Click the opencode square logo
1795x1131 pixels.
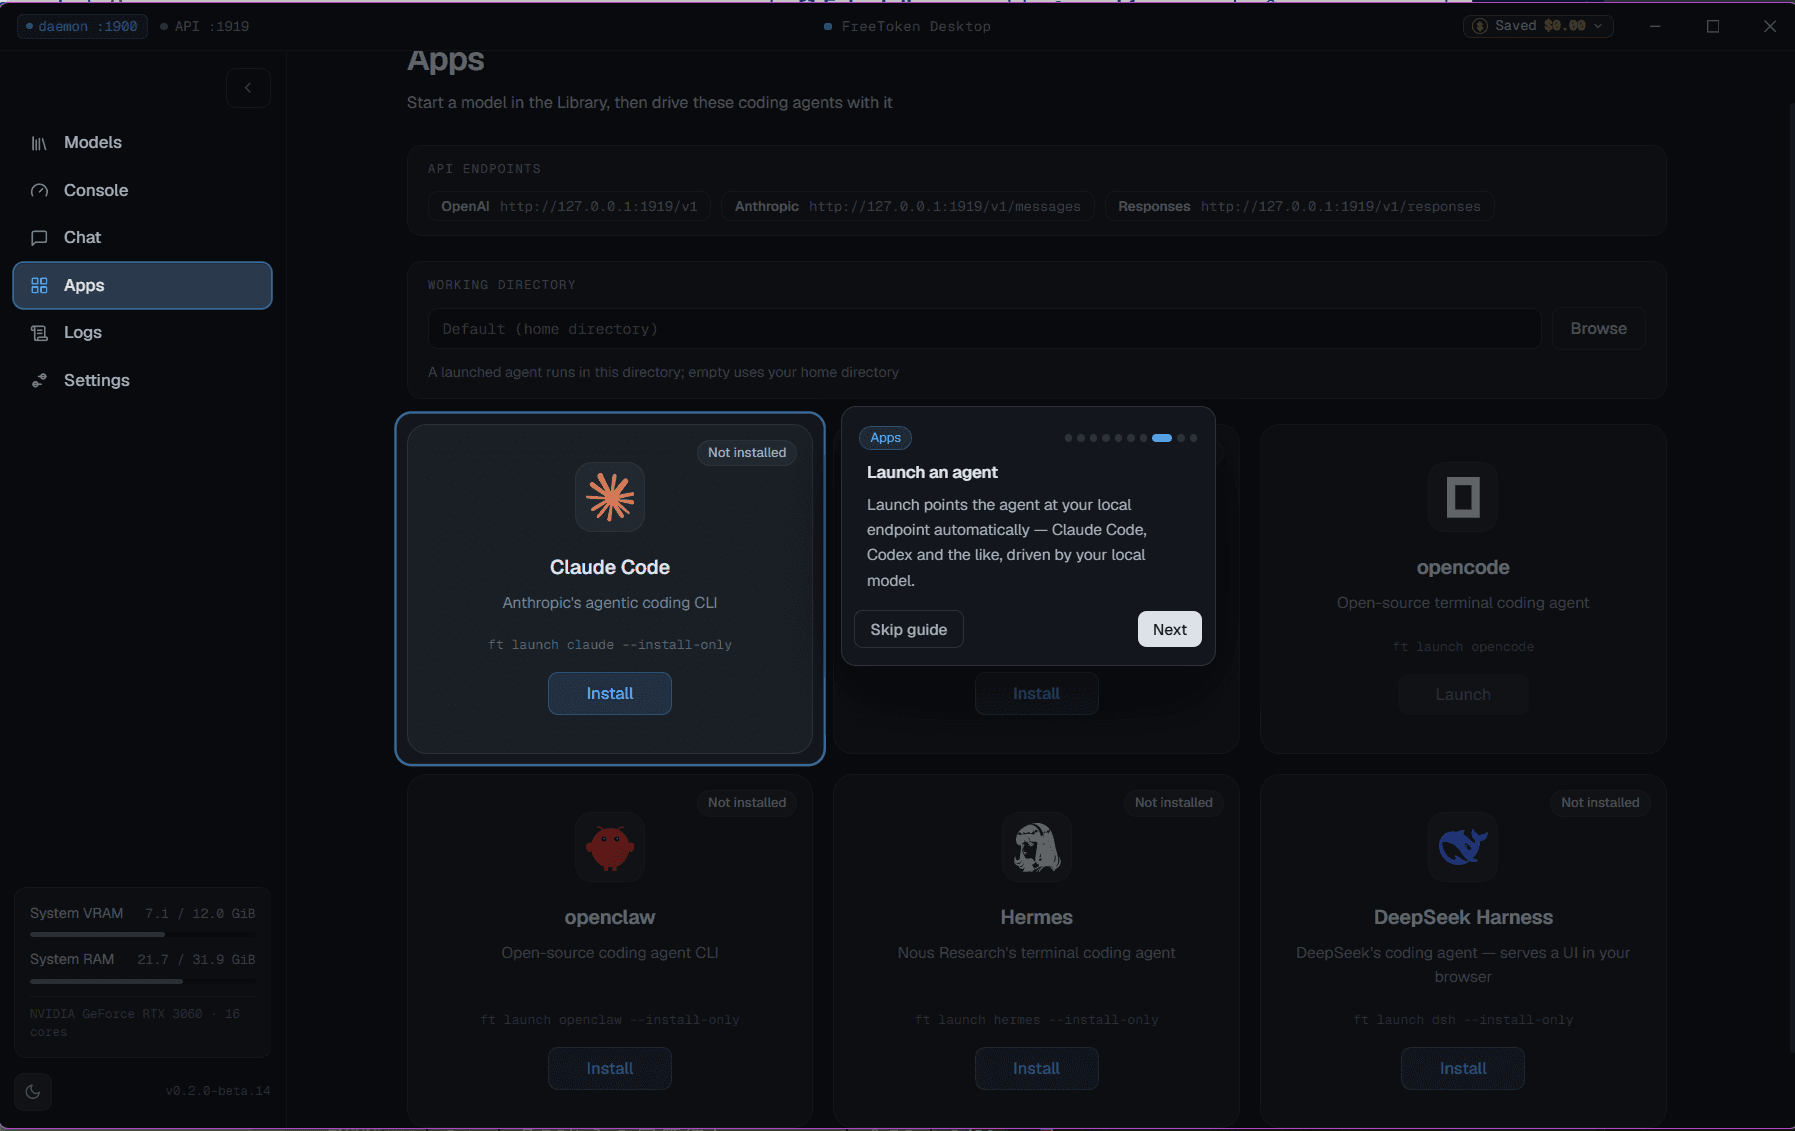point(1463,497)
